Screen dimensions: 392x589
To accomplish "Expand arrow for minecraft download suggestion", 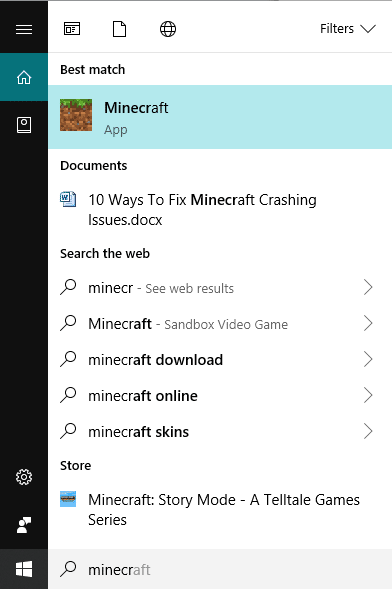I will (x=368, y=359).
